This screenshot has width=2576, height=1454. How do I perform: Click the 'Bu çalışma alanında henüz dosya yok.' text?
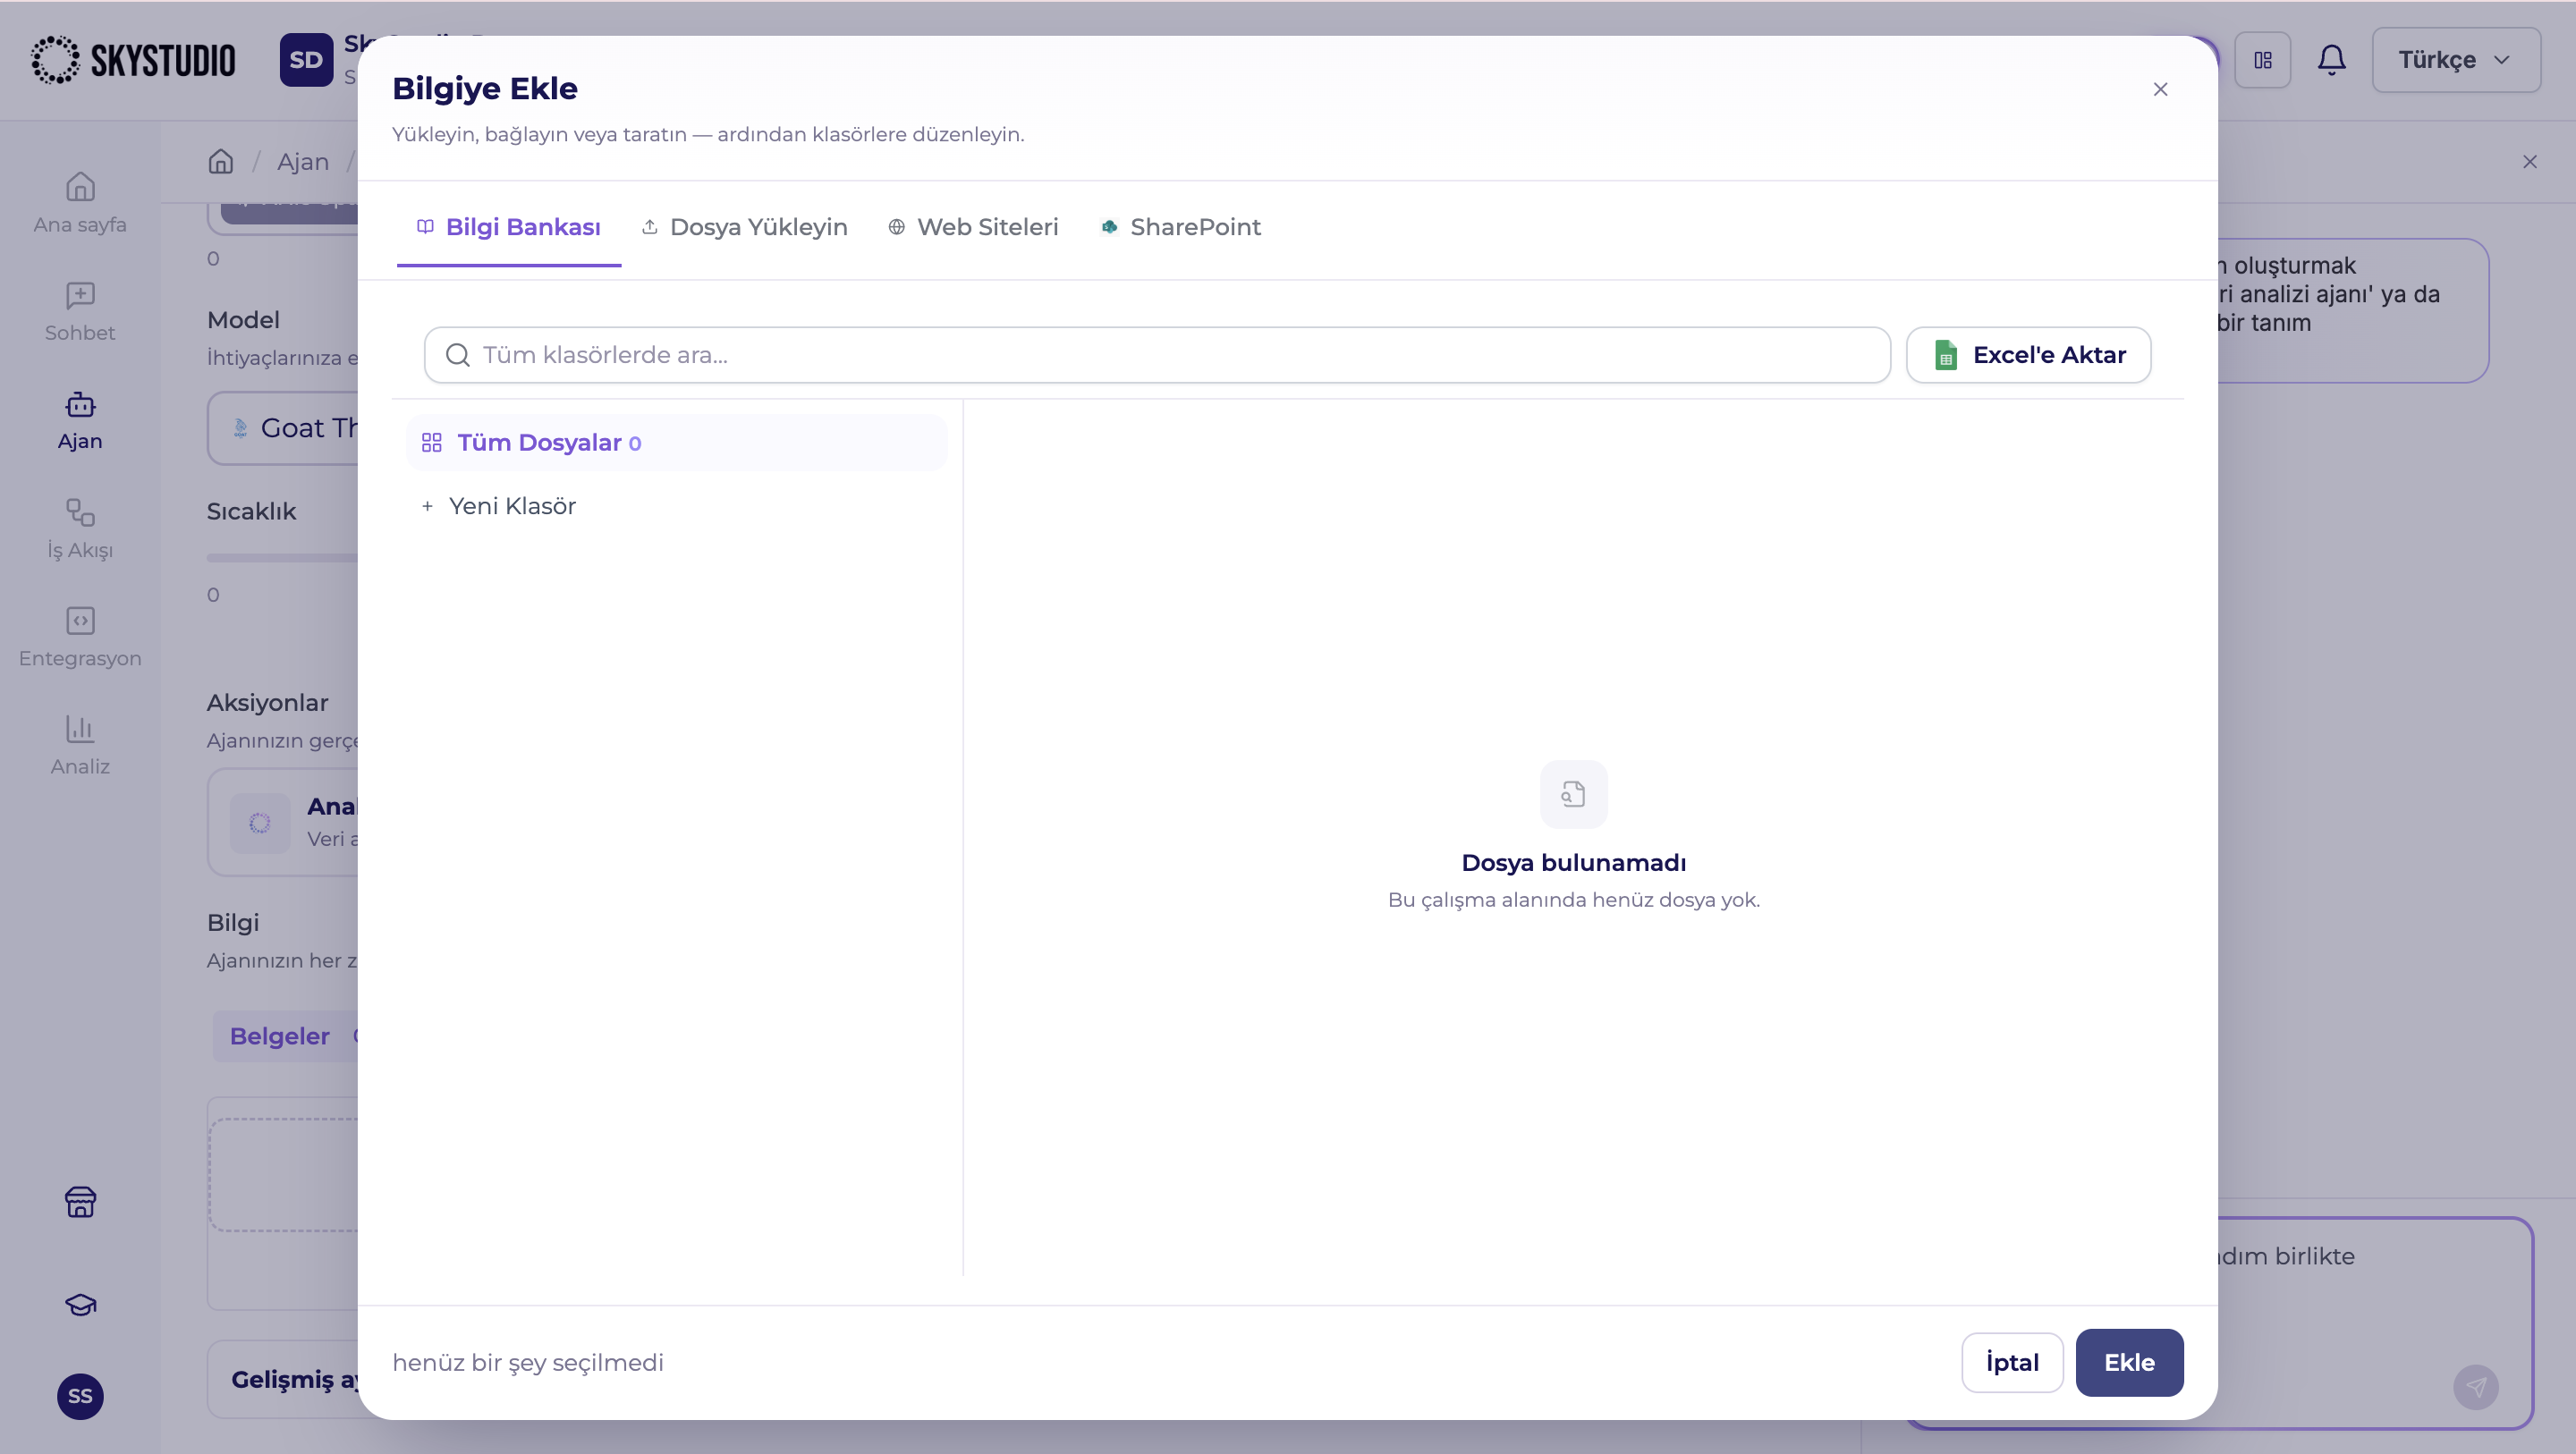pos(1574,900)
